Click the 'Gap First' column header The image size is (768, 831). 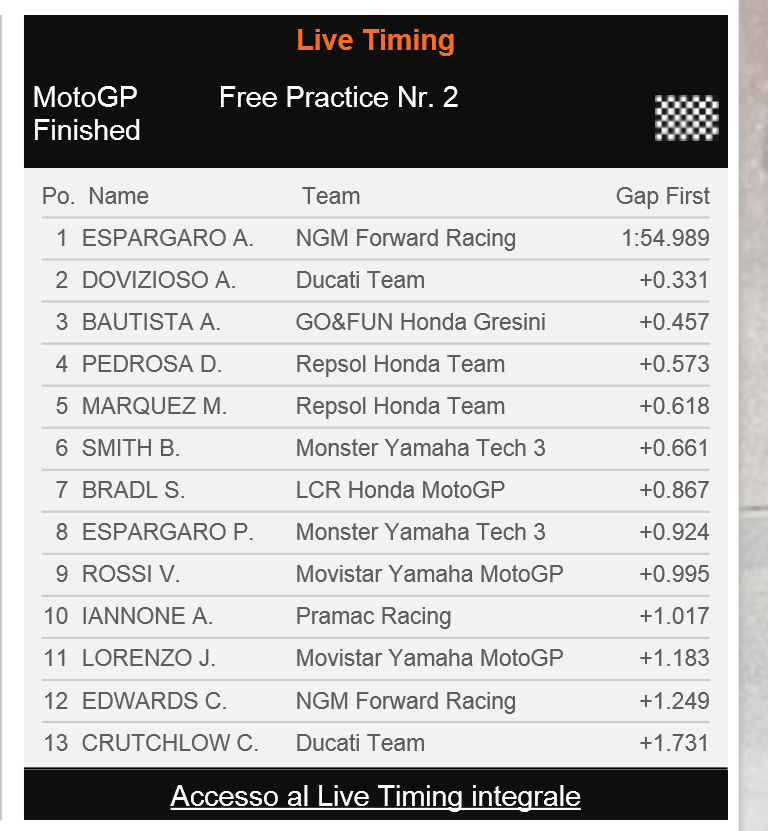click(662, 196)
